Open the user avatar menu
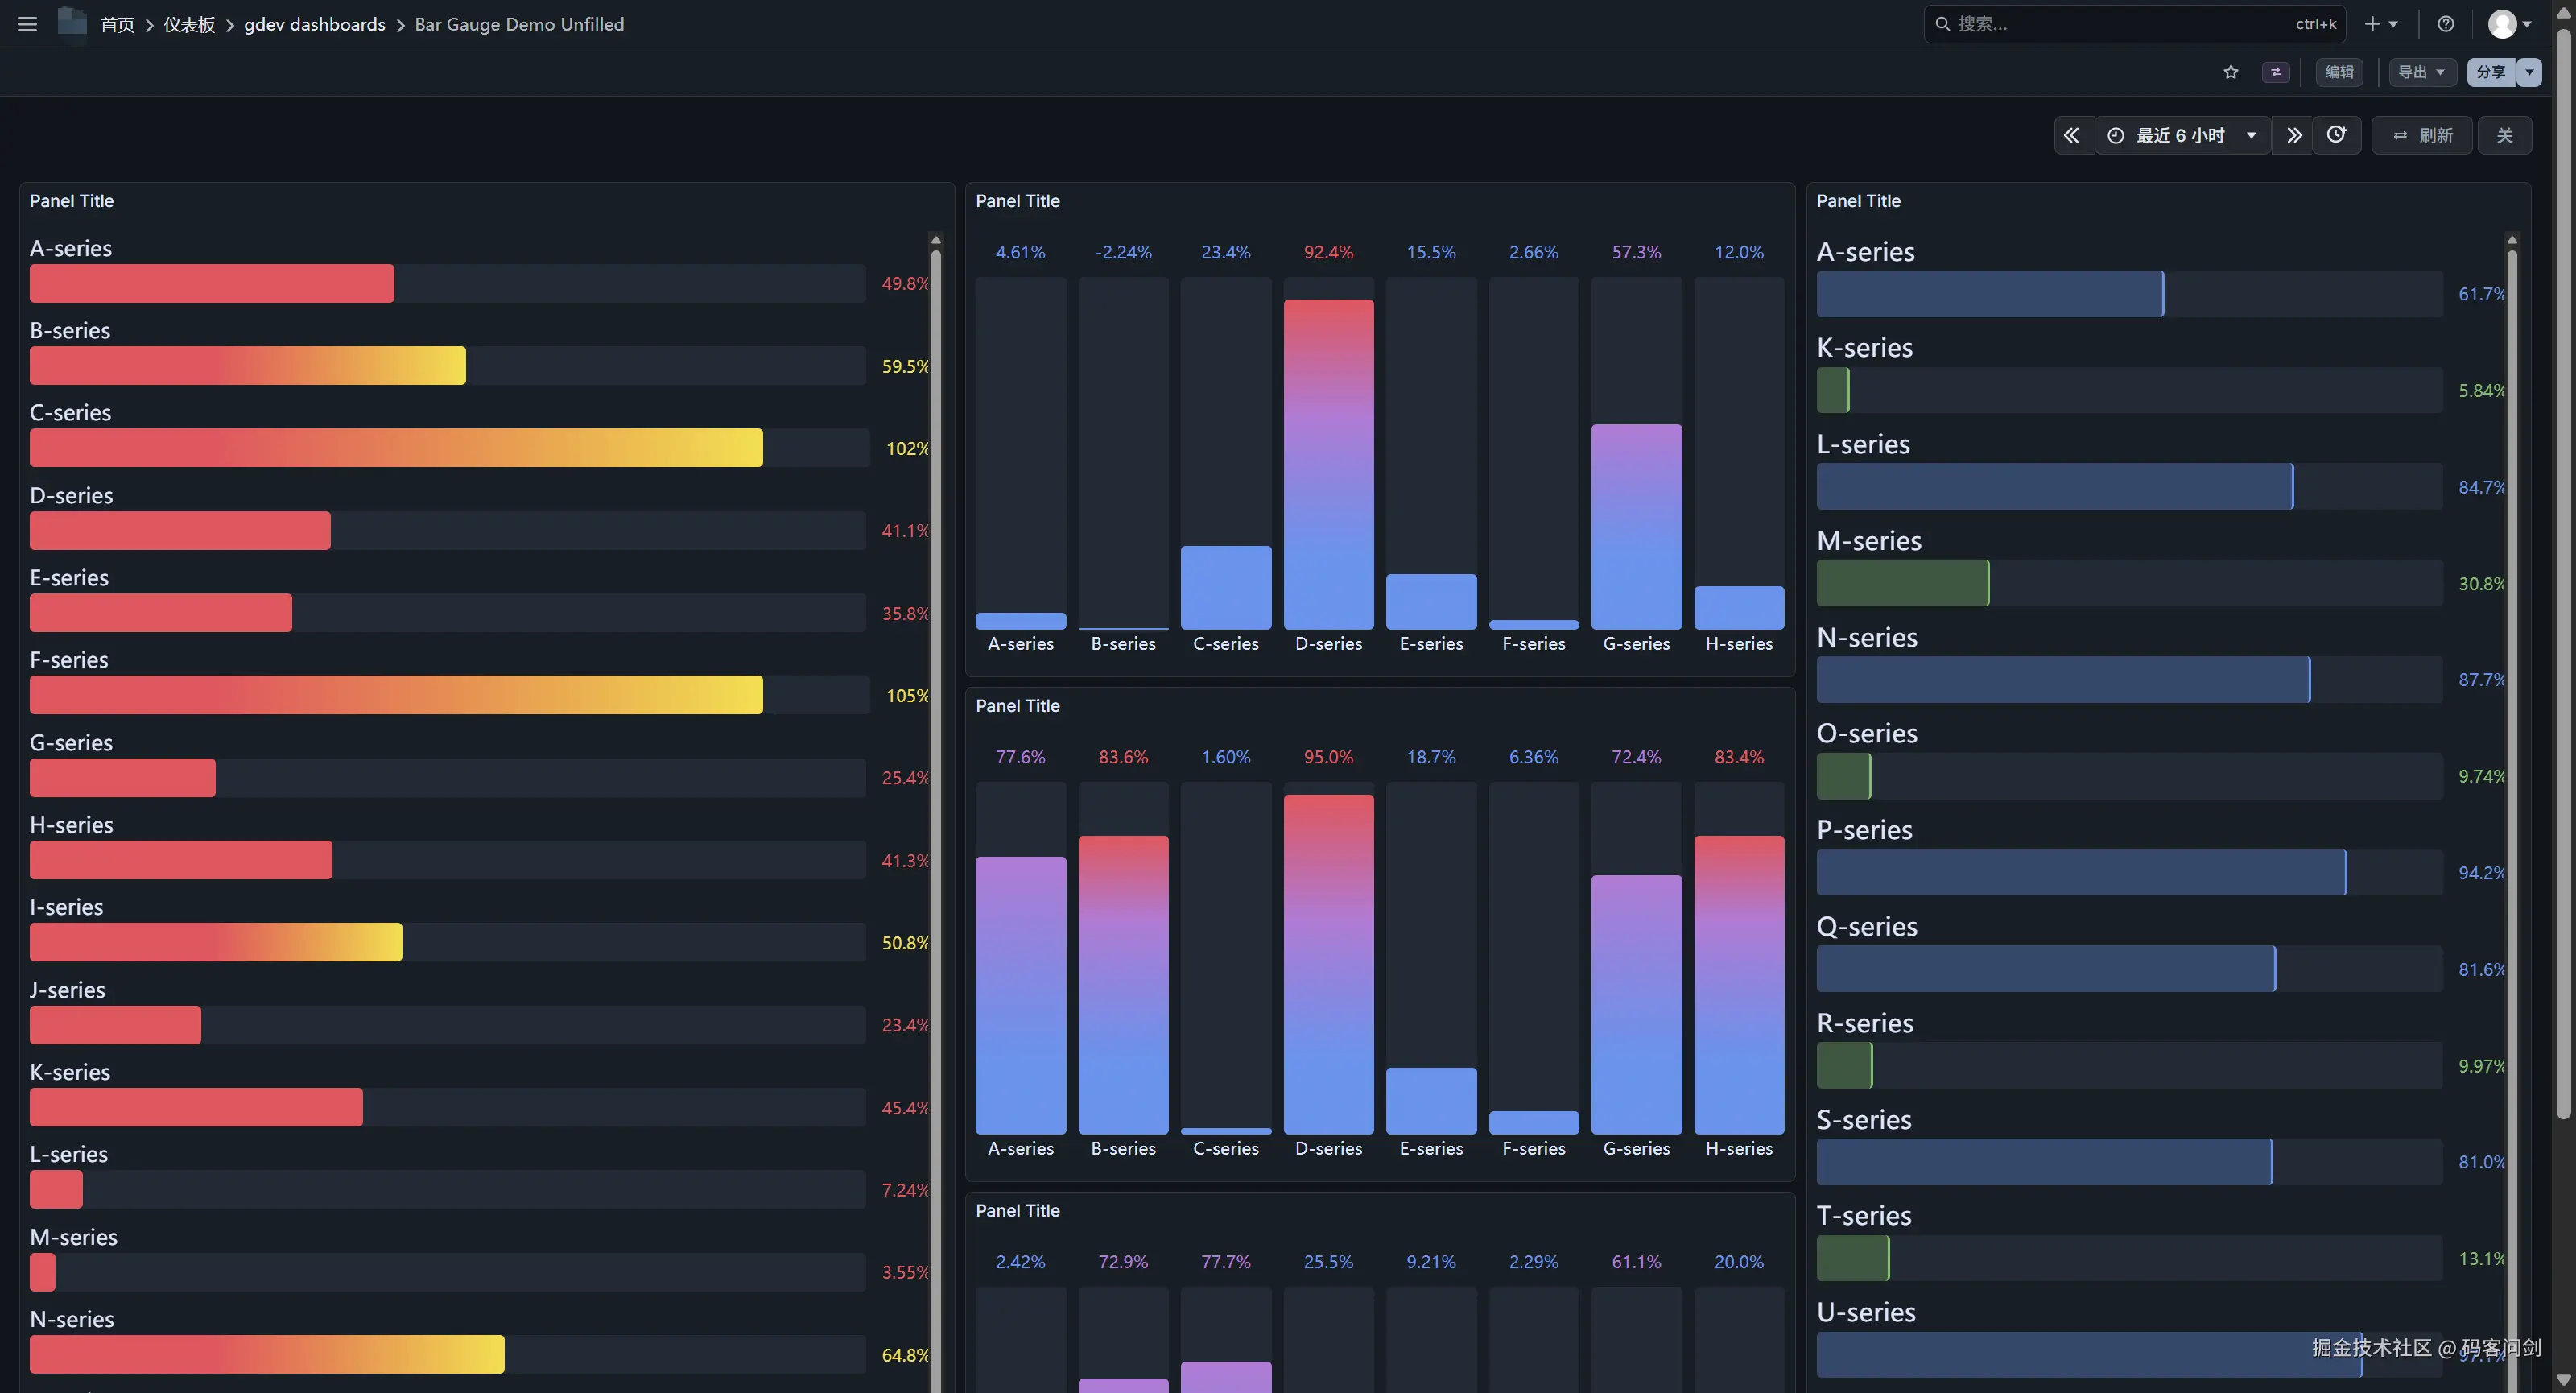This screenshot has height=1393, width=2576. (x=2510, y=24)
